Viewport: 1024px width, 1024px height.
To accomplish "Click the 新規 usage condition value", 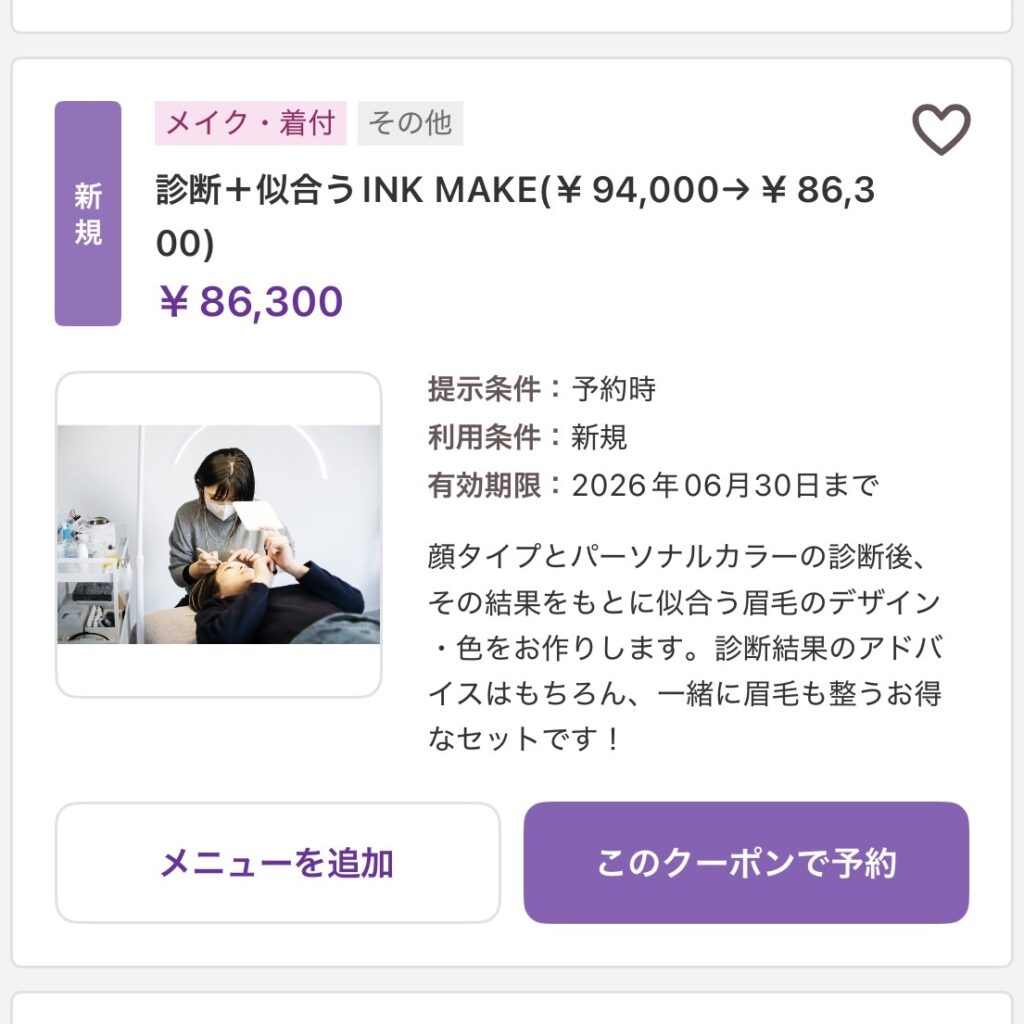I will [x=600, y=437].
